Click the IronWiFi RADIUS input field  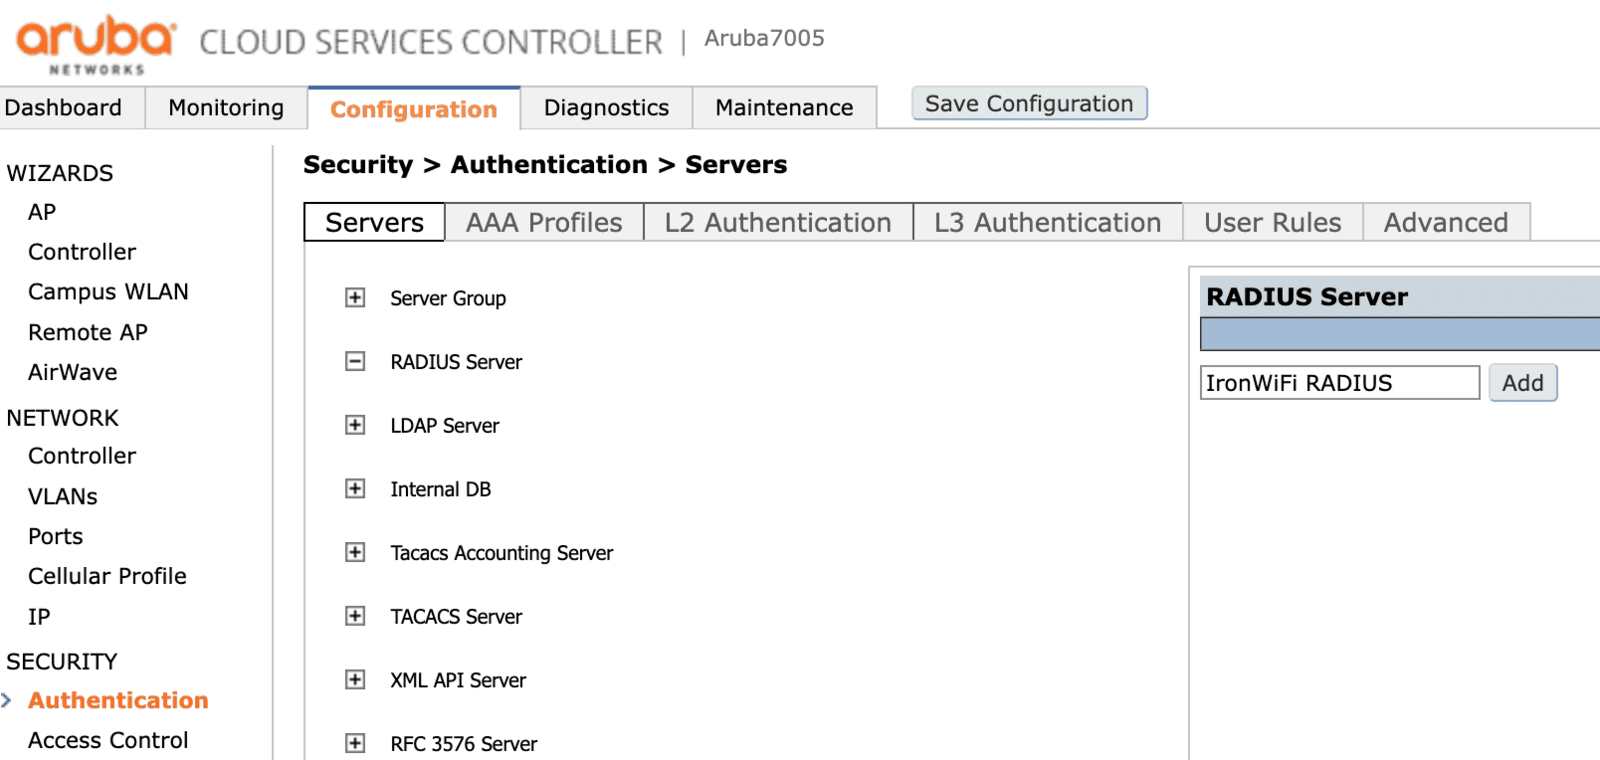tap(1340, 383)
